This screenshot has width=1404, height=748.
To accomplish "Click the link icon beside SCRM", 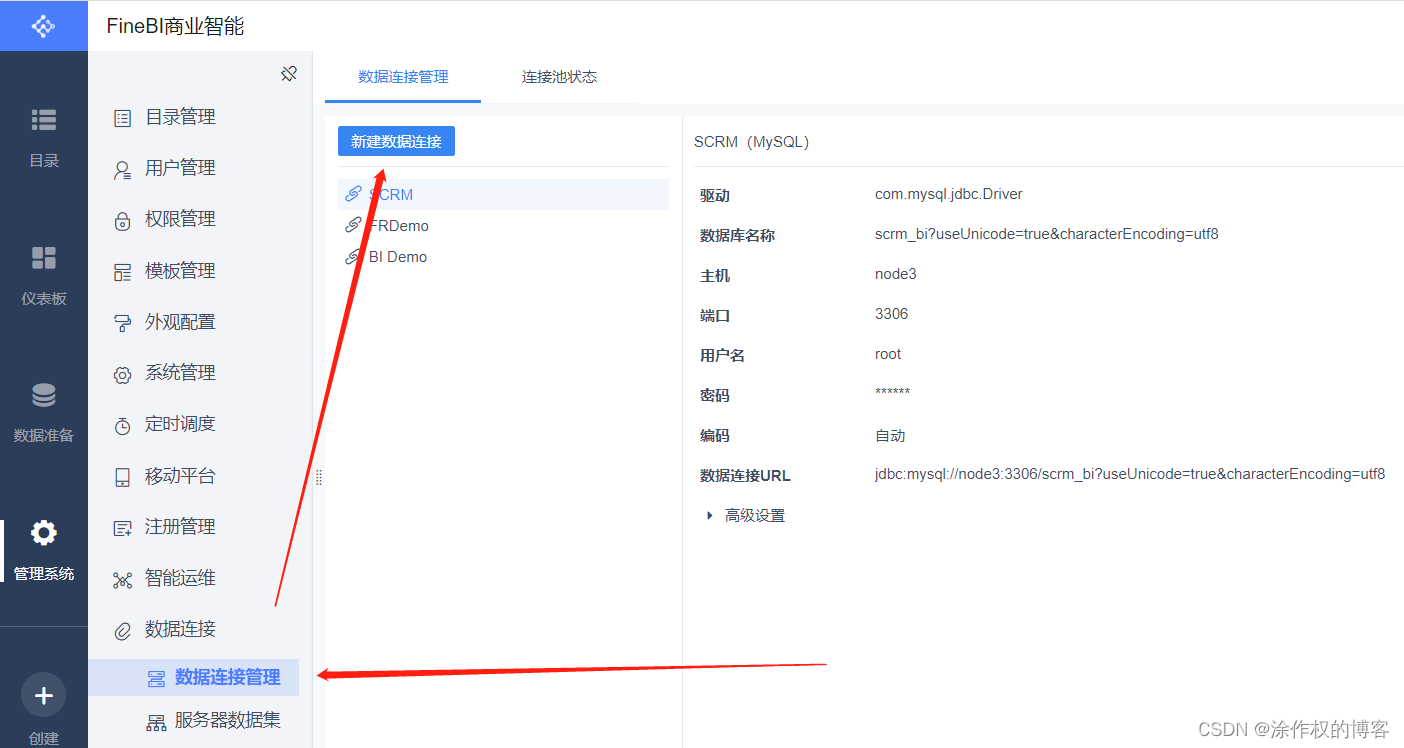I will pyautogui.click(x=353, y=194).
